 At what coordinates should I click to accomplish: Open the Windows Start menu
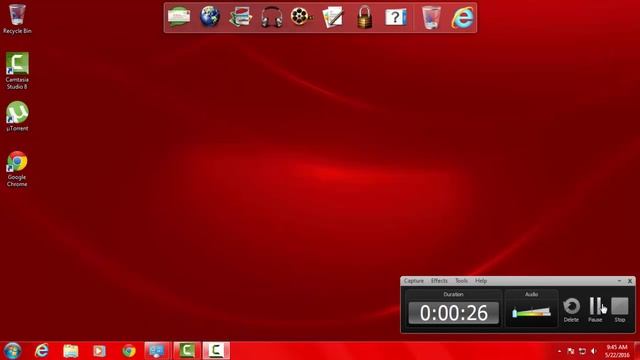click(12, 351)
